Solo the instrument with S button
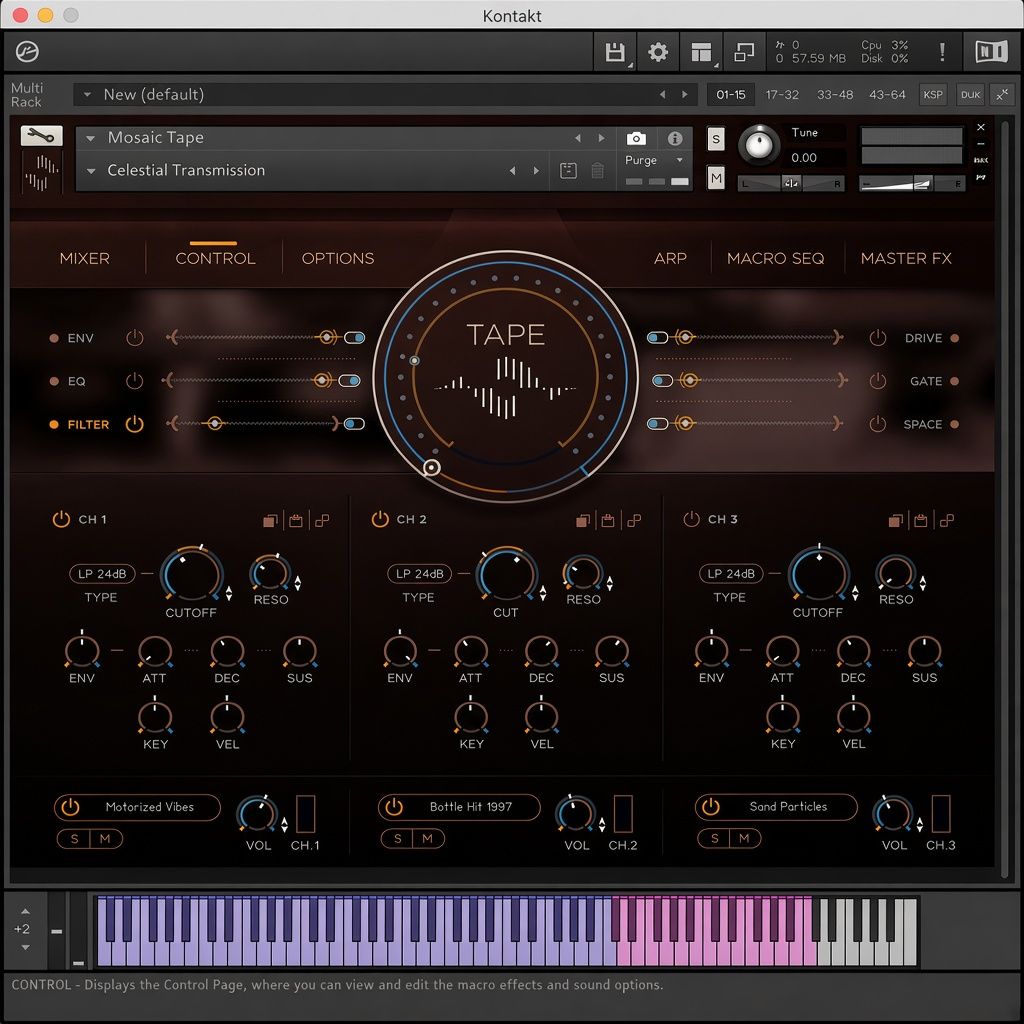The width and height of the screenshot is (1024, 1024). [x=716, y=138]
